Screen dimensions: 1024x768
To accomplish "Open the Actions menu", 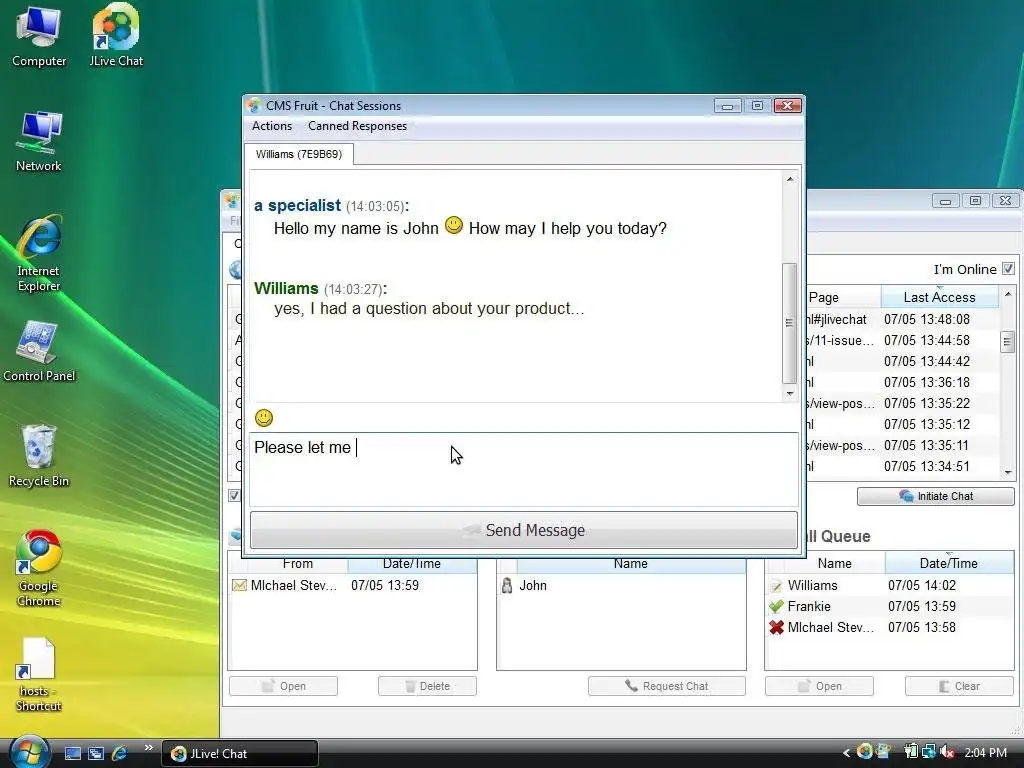I will coord(272,126).
